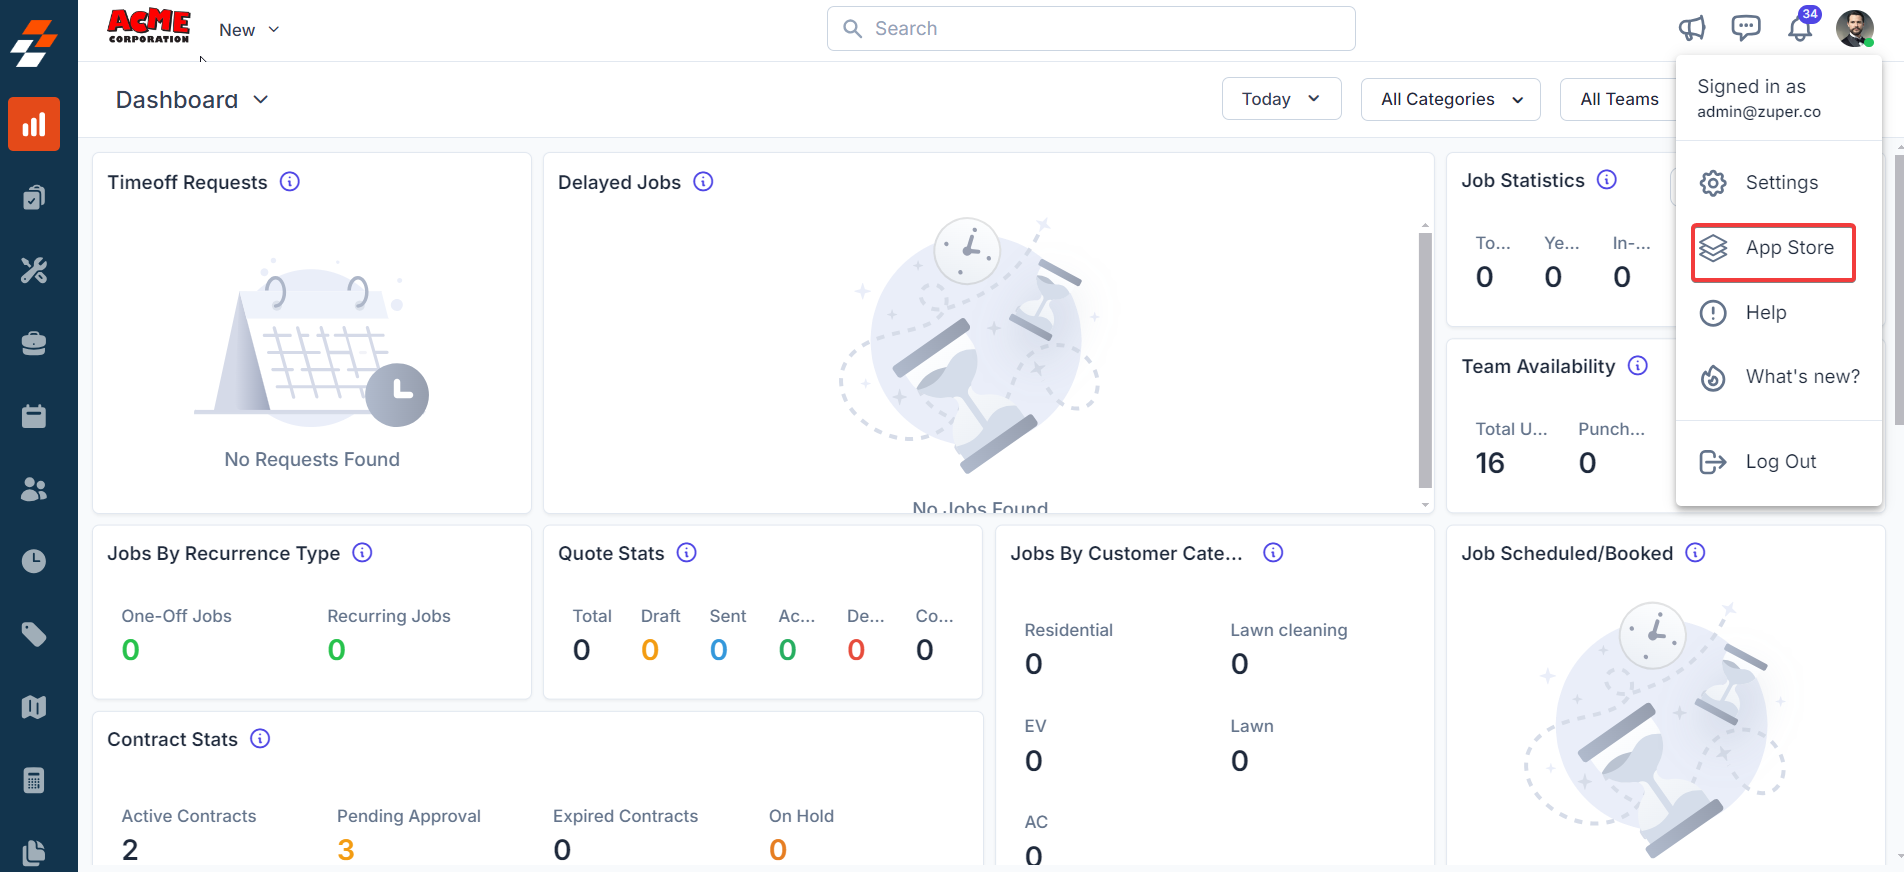
Task: Click the All Teams filter button
Action: click(1619, 99)
